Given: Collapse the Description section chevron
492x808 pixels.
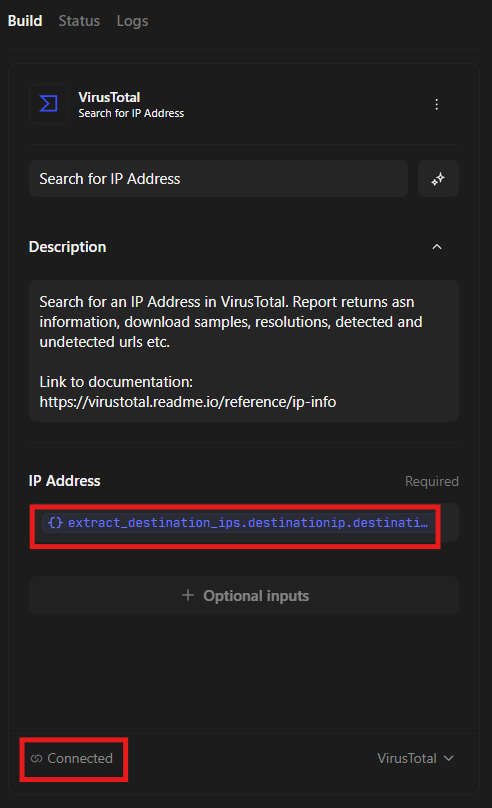Looking at the screenshot, I should [437, 247].
